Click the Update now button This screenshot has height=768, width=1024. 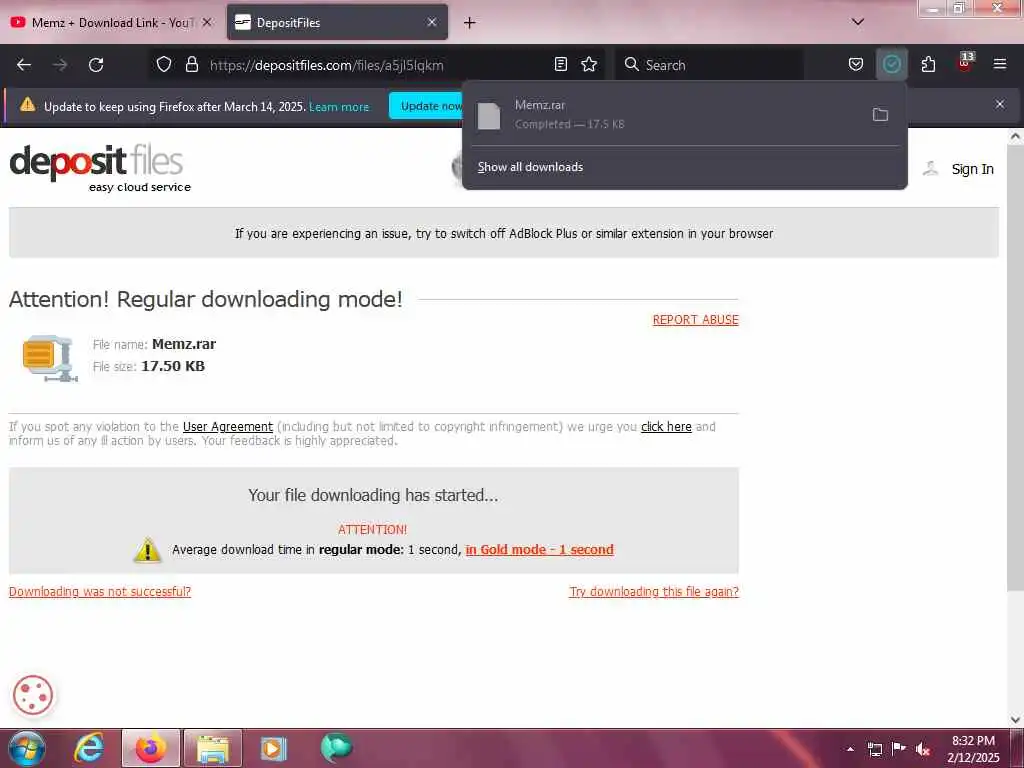tap(426, 106)
